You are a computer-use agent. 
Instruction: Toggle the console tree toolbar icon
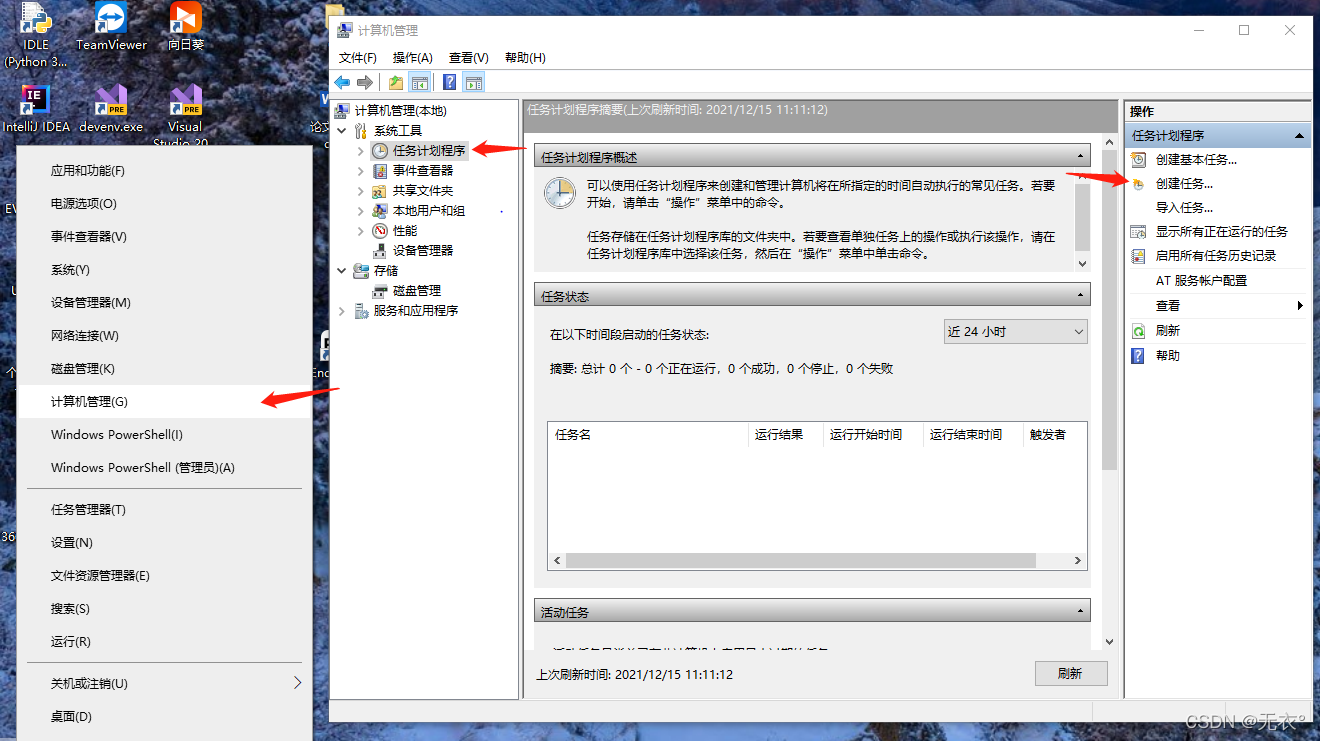420,82
